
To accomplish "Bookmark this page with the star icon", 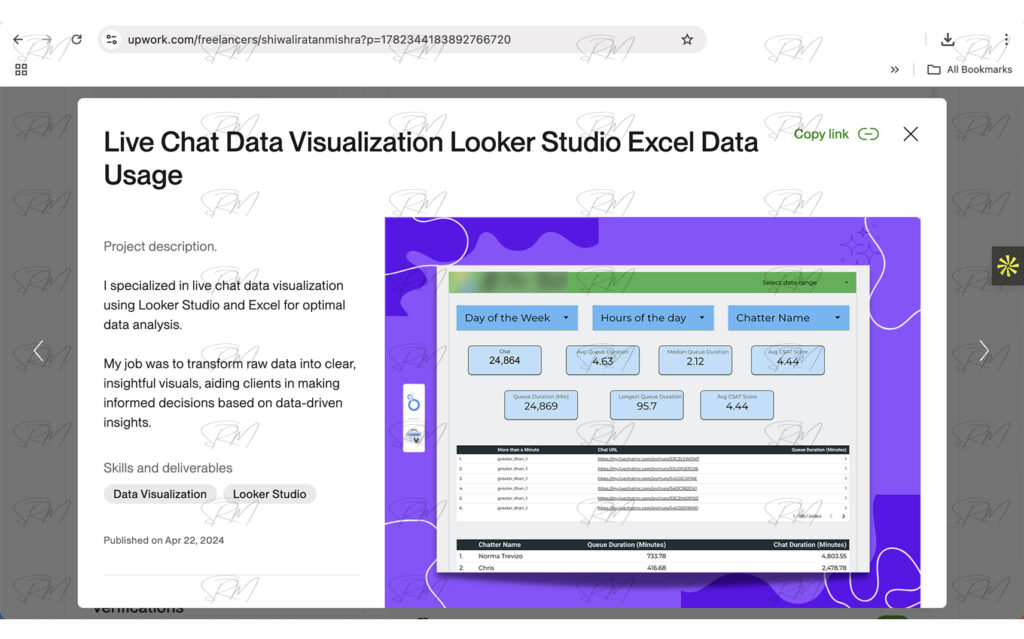I will [687, 39].
